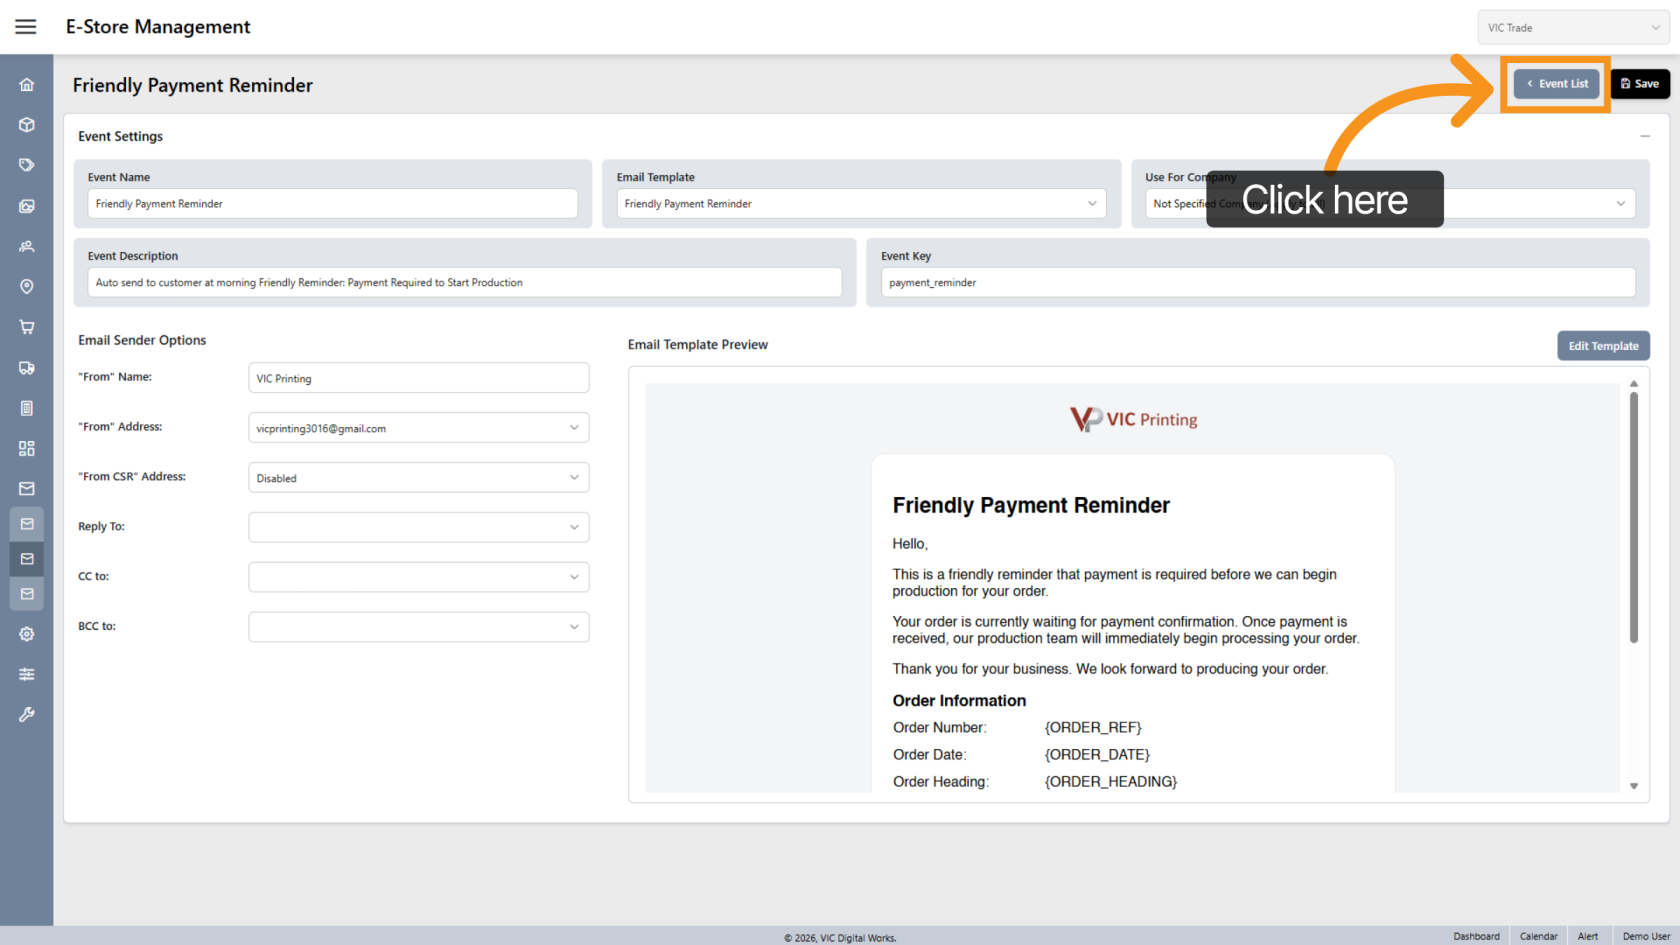
Task: Open the hamburger navigation menu
Action: click(26, 27)
